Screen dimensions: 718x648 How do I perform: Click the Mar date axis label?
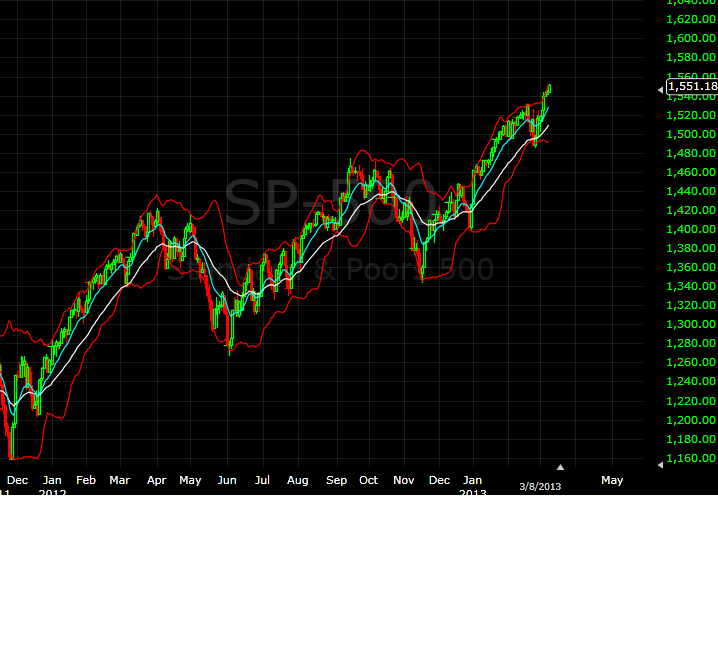pyautogui.click(x=120, y=480)
